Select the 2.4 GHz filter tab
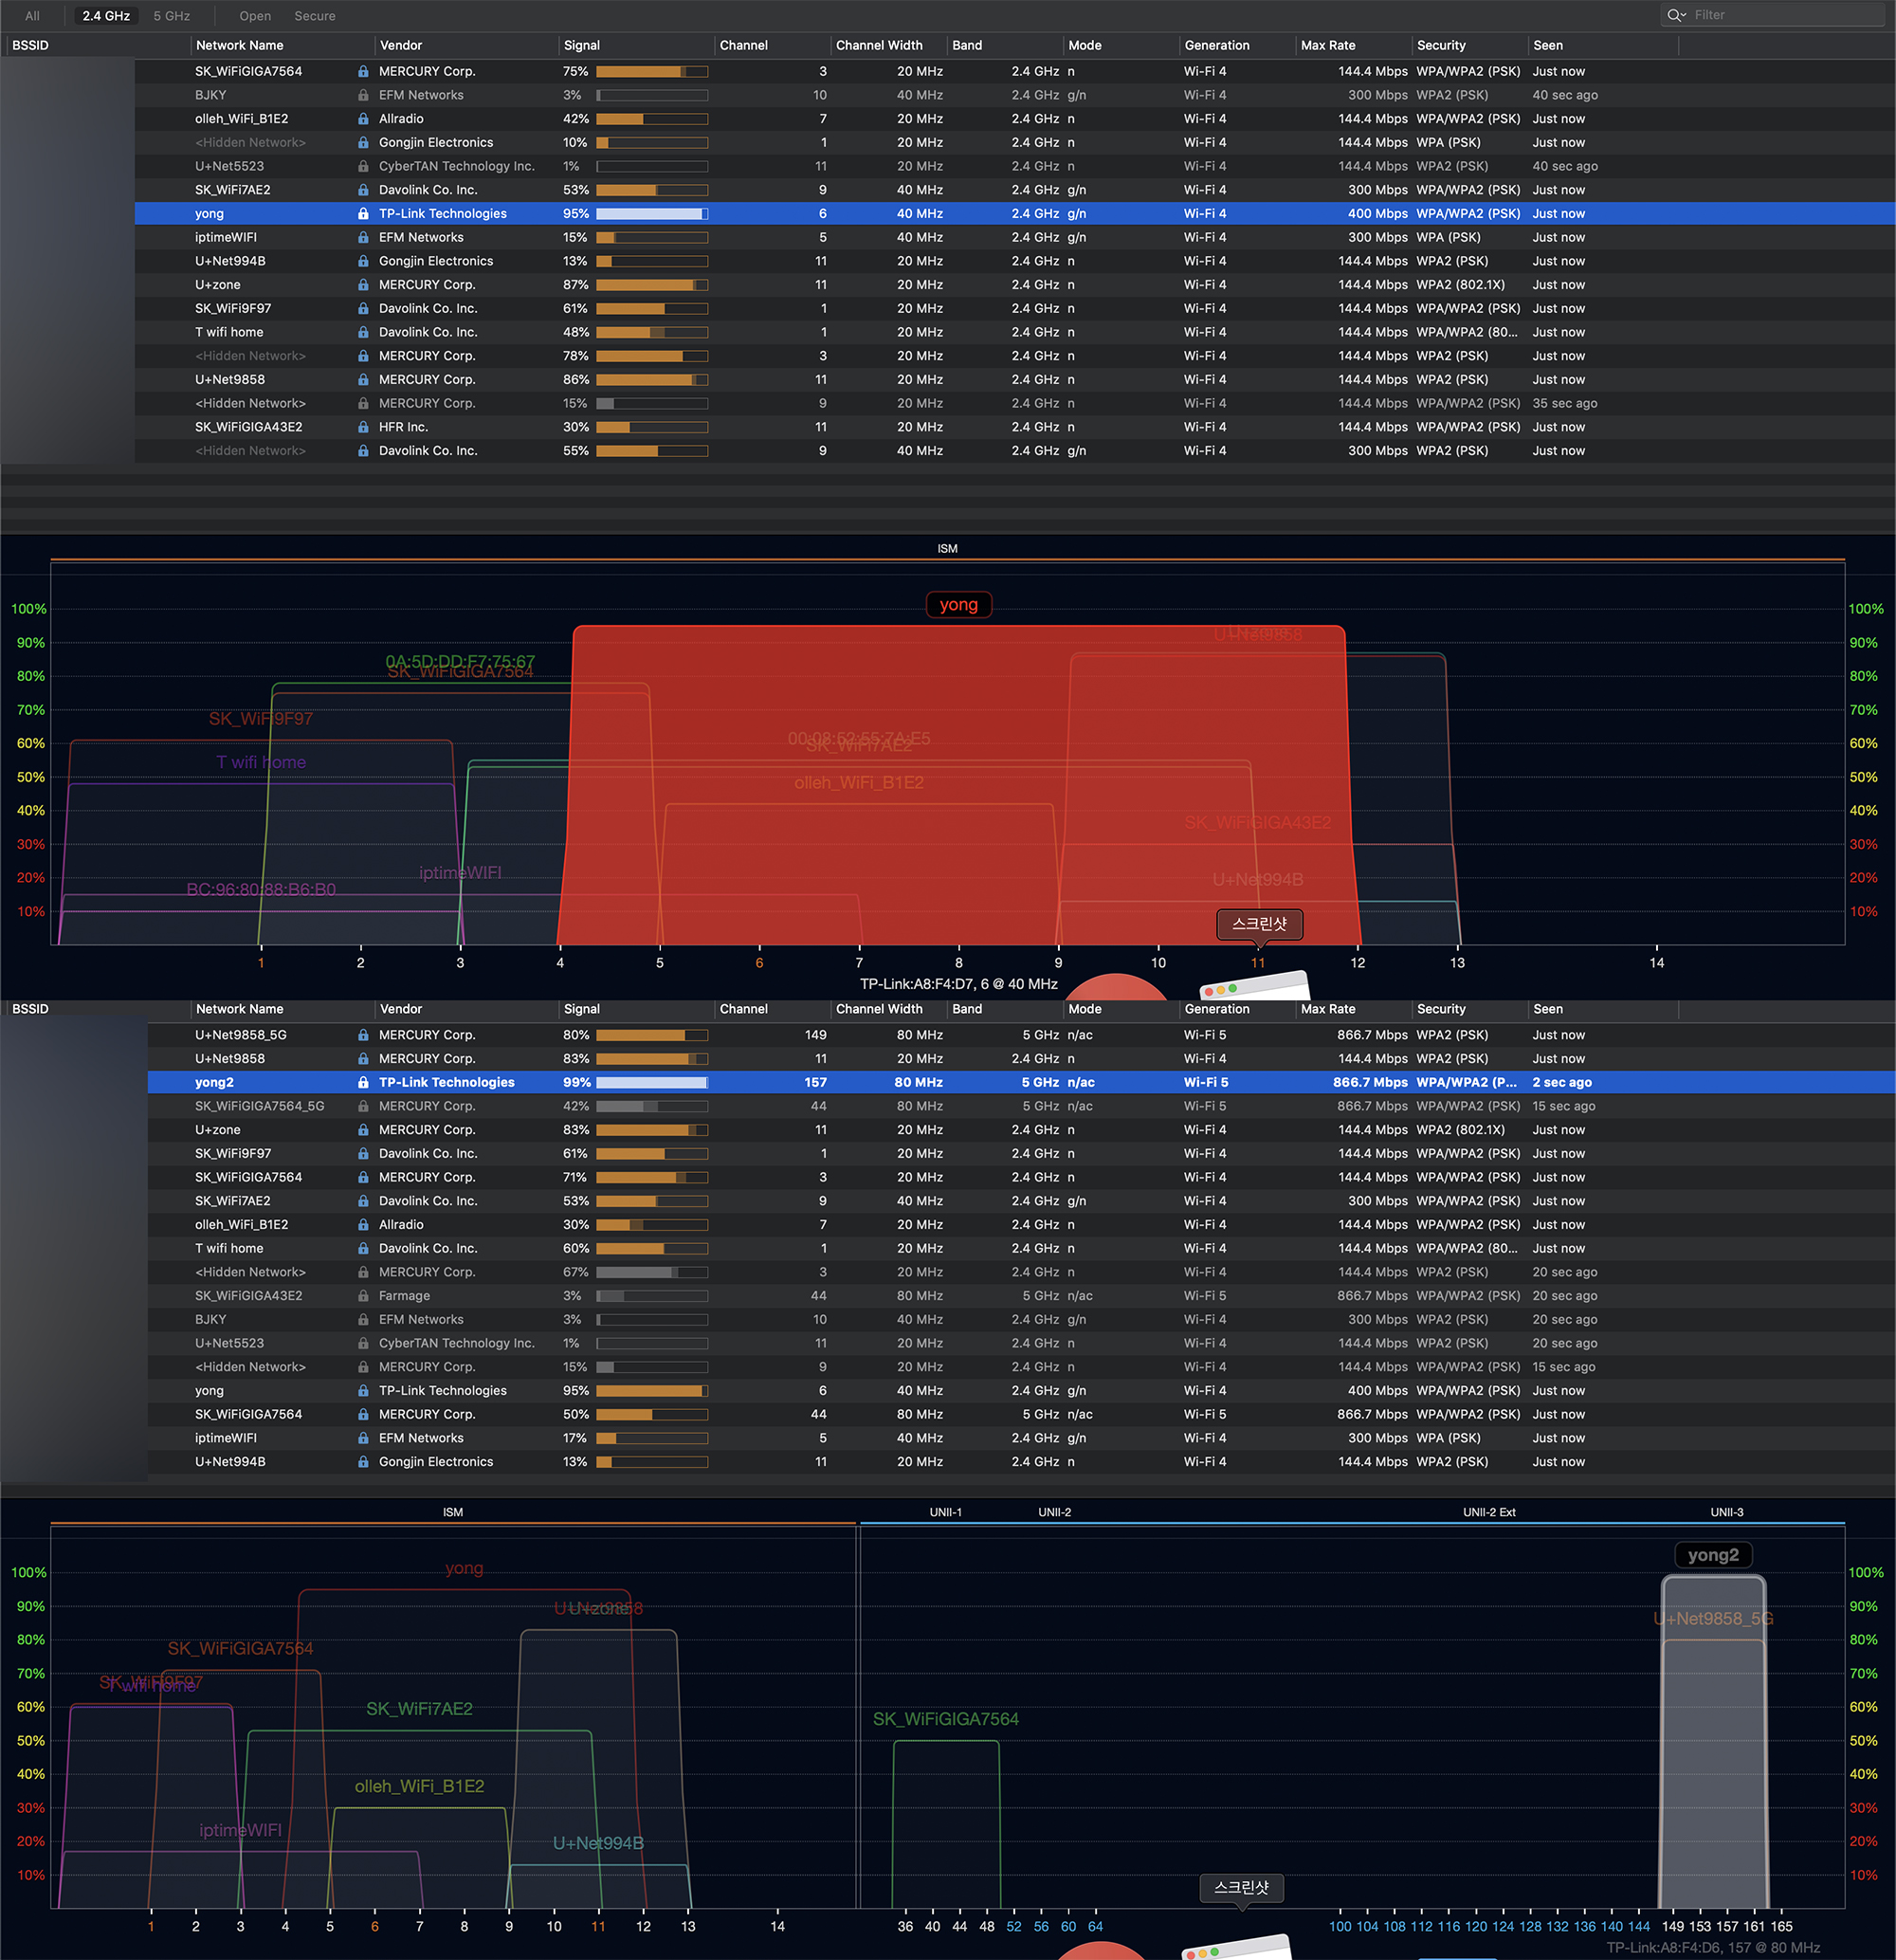Screen dimensions: 1896x1960 tap(106, 16)
